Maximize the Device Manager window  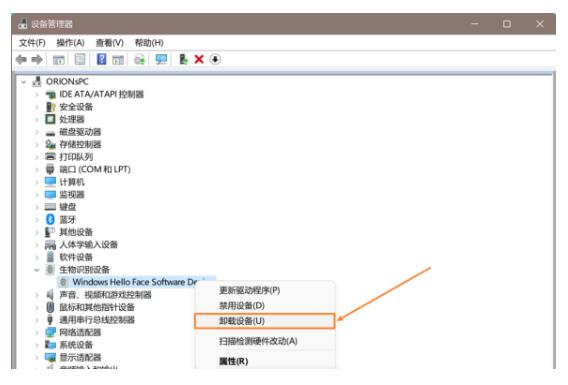click(507, 24)
